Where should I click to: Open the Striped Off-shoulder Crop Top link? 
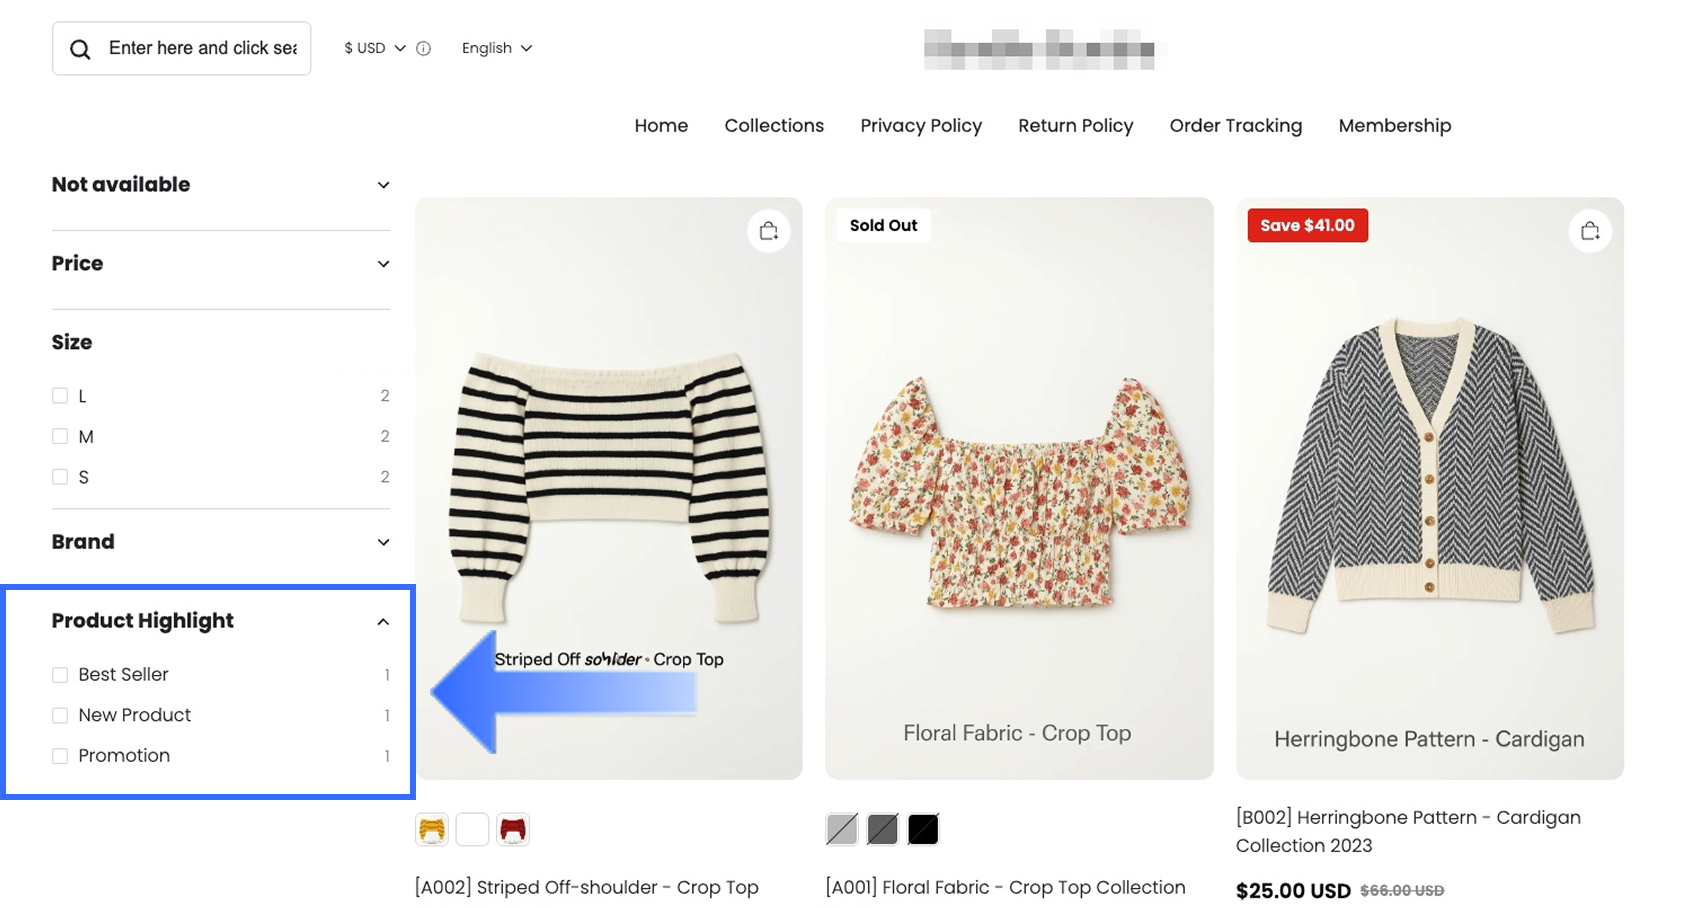[586, 887]
